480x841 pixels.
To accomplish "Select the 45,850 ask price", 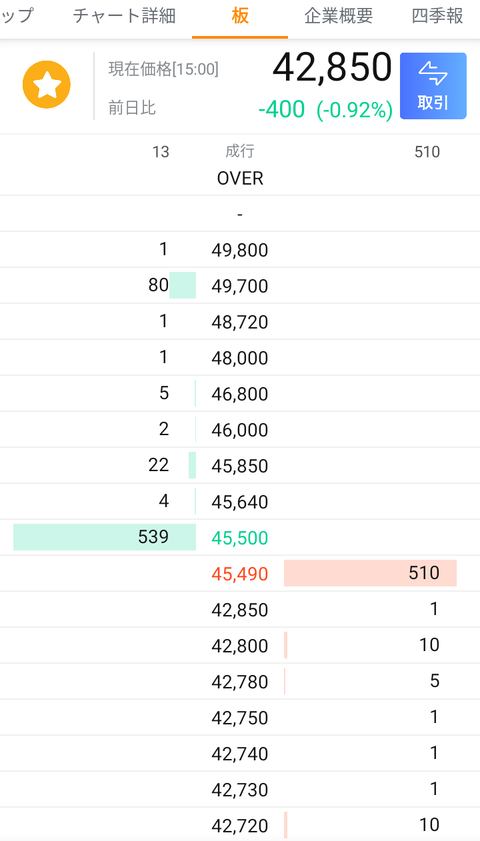I will click(240, 466).
